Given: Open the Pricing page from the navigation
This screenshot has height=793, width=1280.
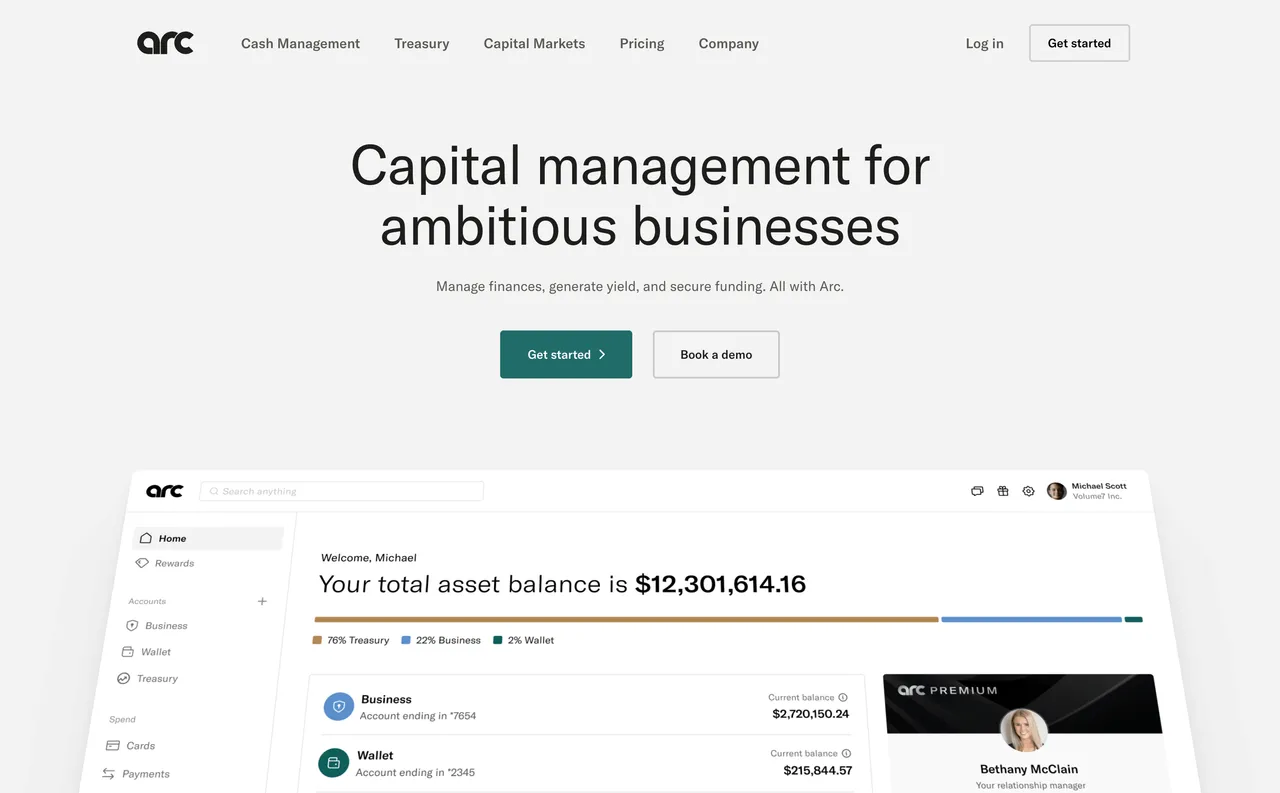Looking at the screenshot, I should pos(641,43).
